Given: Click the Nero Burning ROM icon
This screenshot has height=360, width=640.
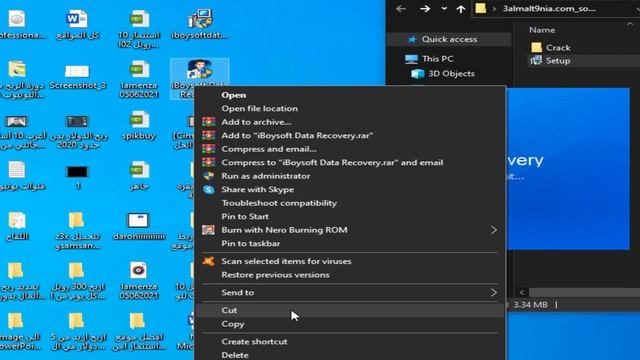Looking at the screenshot, I should [x=209, y=230].
